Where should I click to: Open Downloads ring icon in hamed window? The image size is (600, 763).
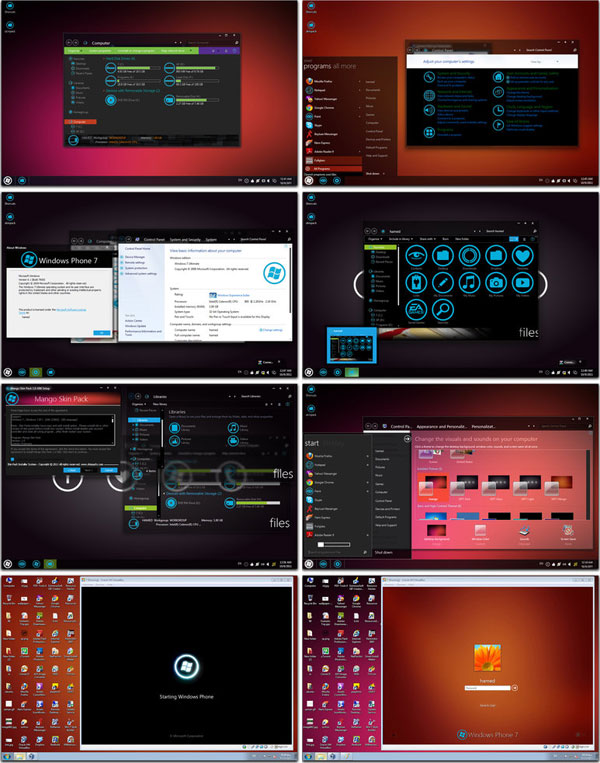469,256
